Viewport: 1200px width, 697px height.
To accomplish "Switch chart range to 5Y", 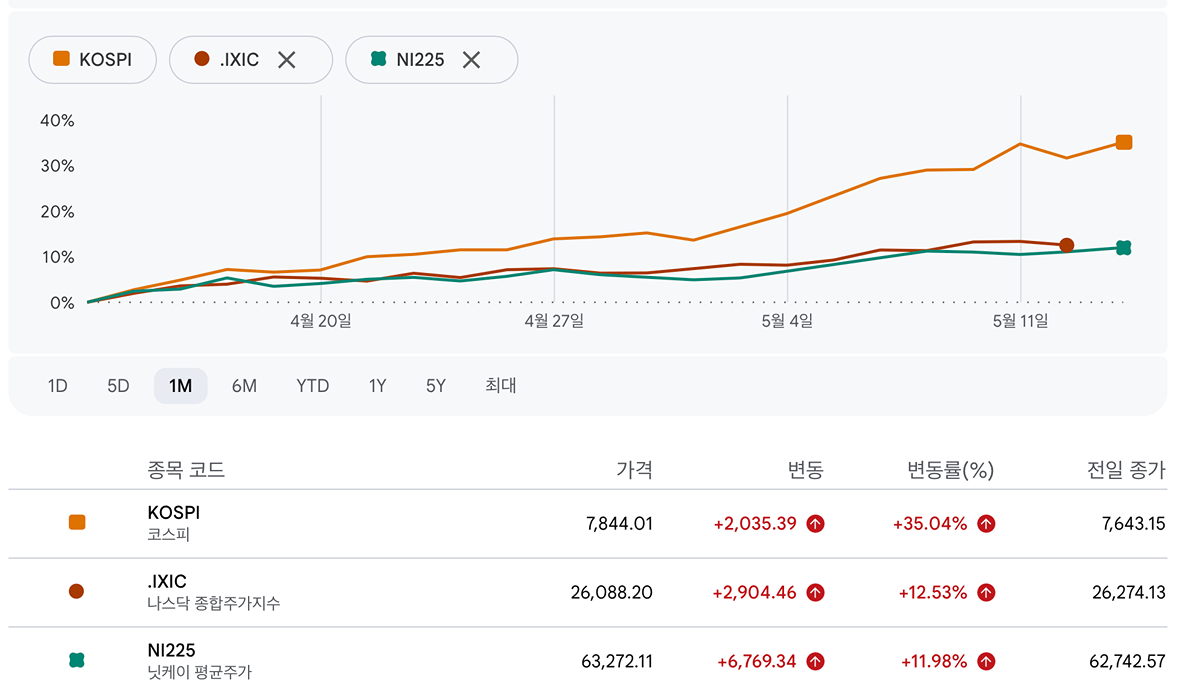I will pos(436,386).
